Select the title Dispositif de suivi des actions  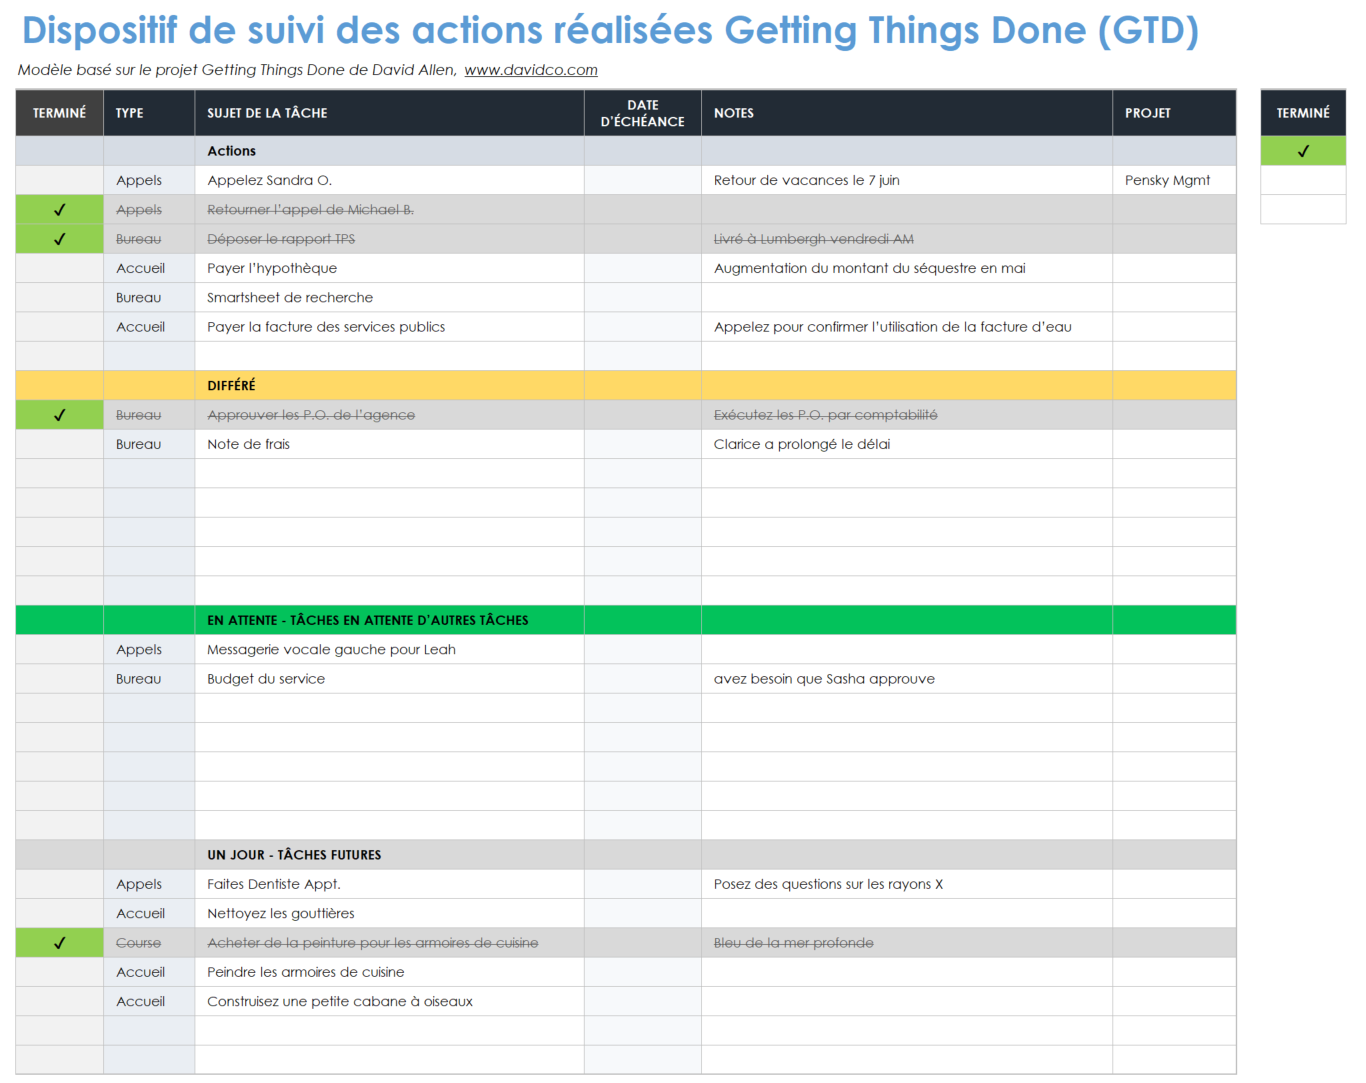610,31
